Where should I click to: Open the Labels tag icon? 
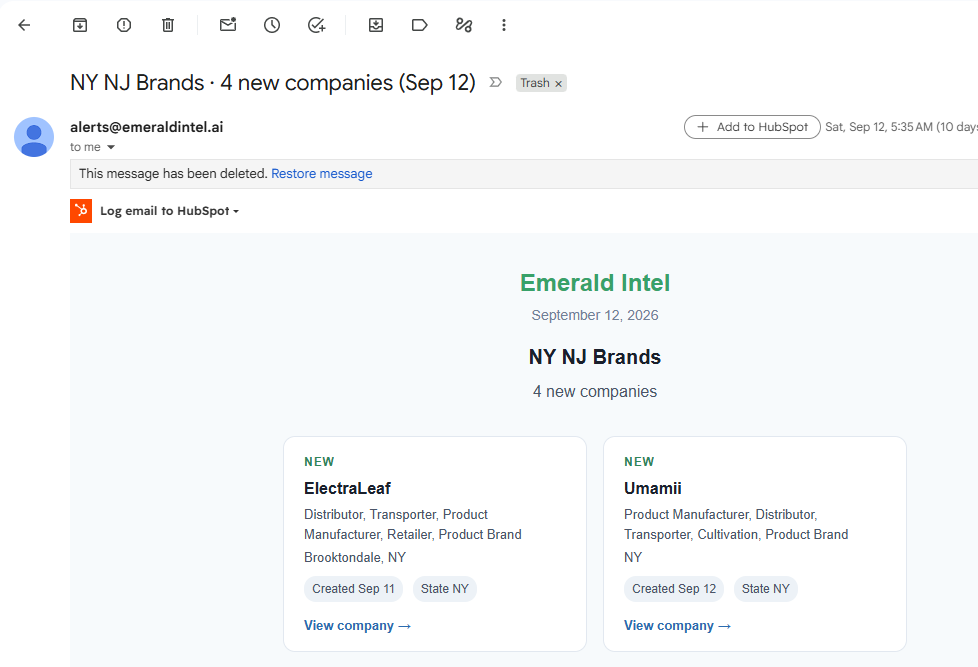pos(420,25)
